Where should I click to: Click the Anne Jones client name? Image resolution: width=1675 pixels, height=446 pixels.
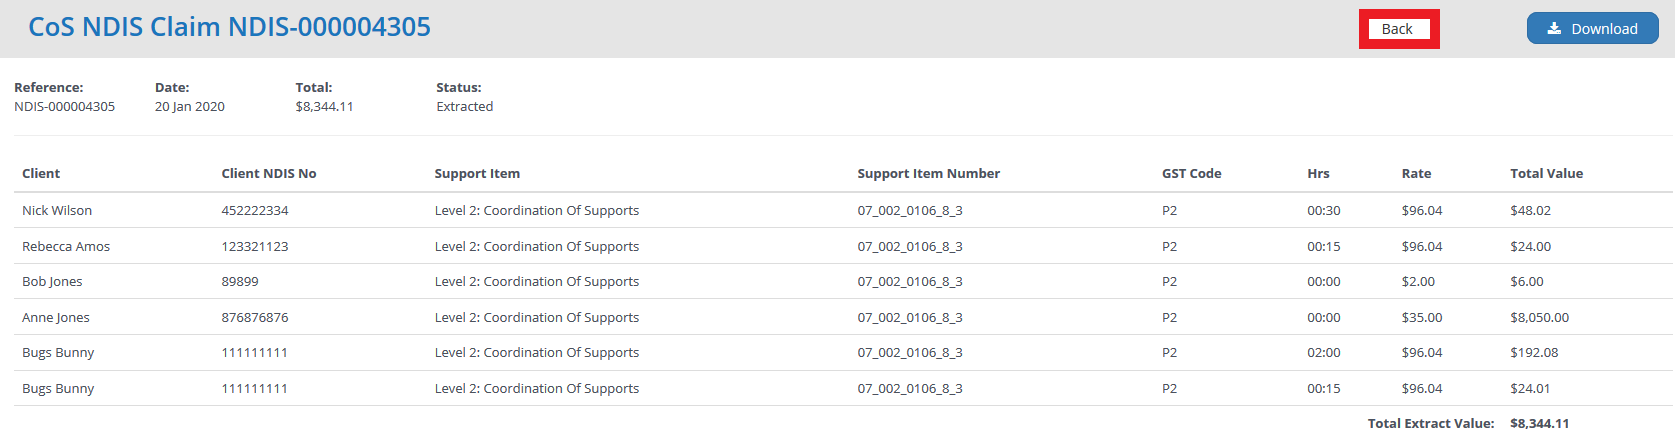(56, 317)
